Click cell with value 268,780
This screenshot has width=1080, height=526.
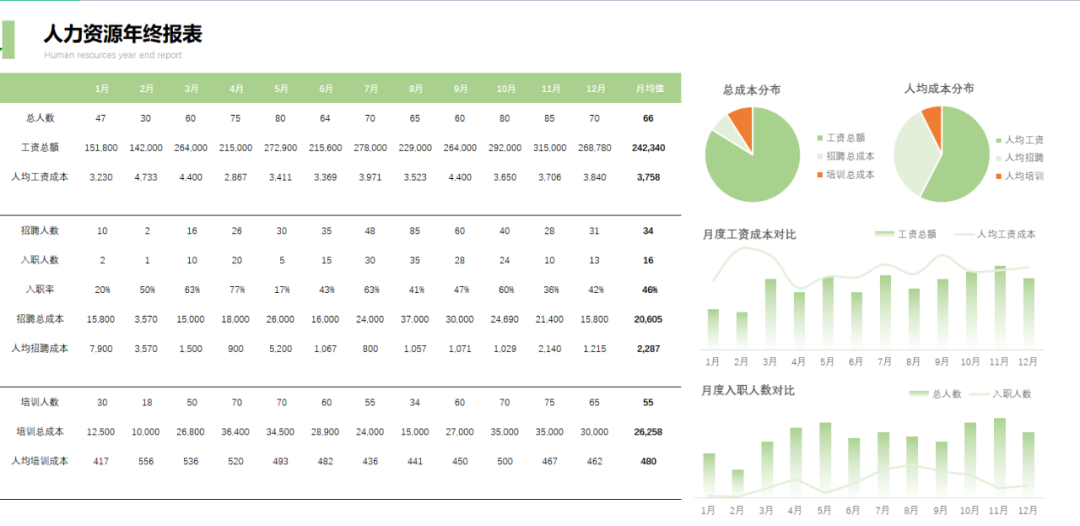(x=594, y=148)
